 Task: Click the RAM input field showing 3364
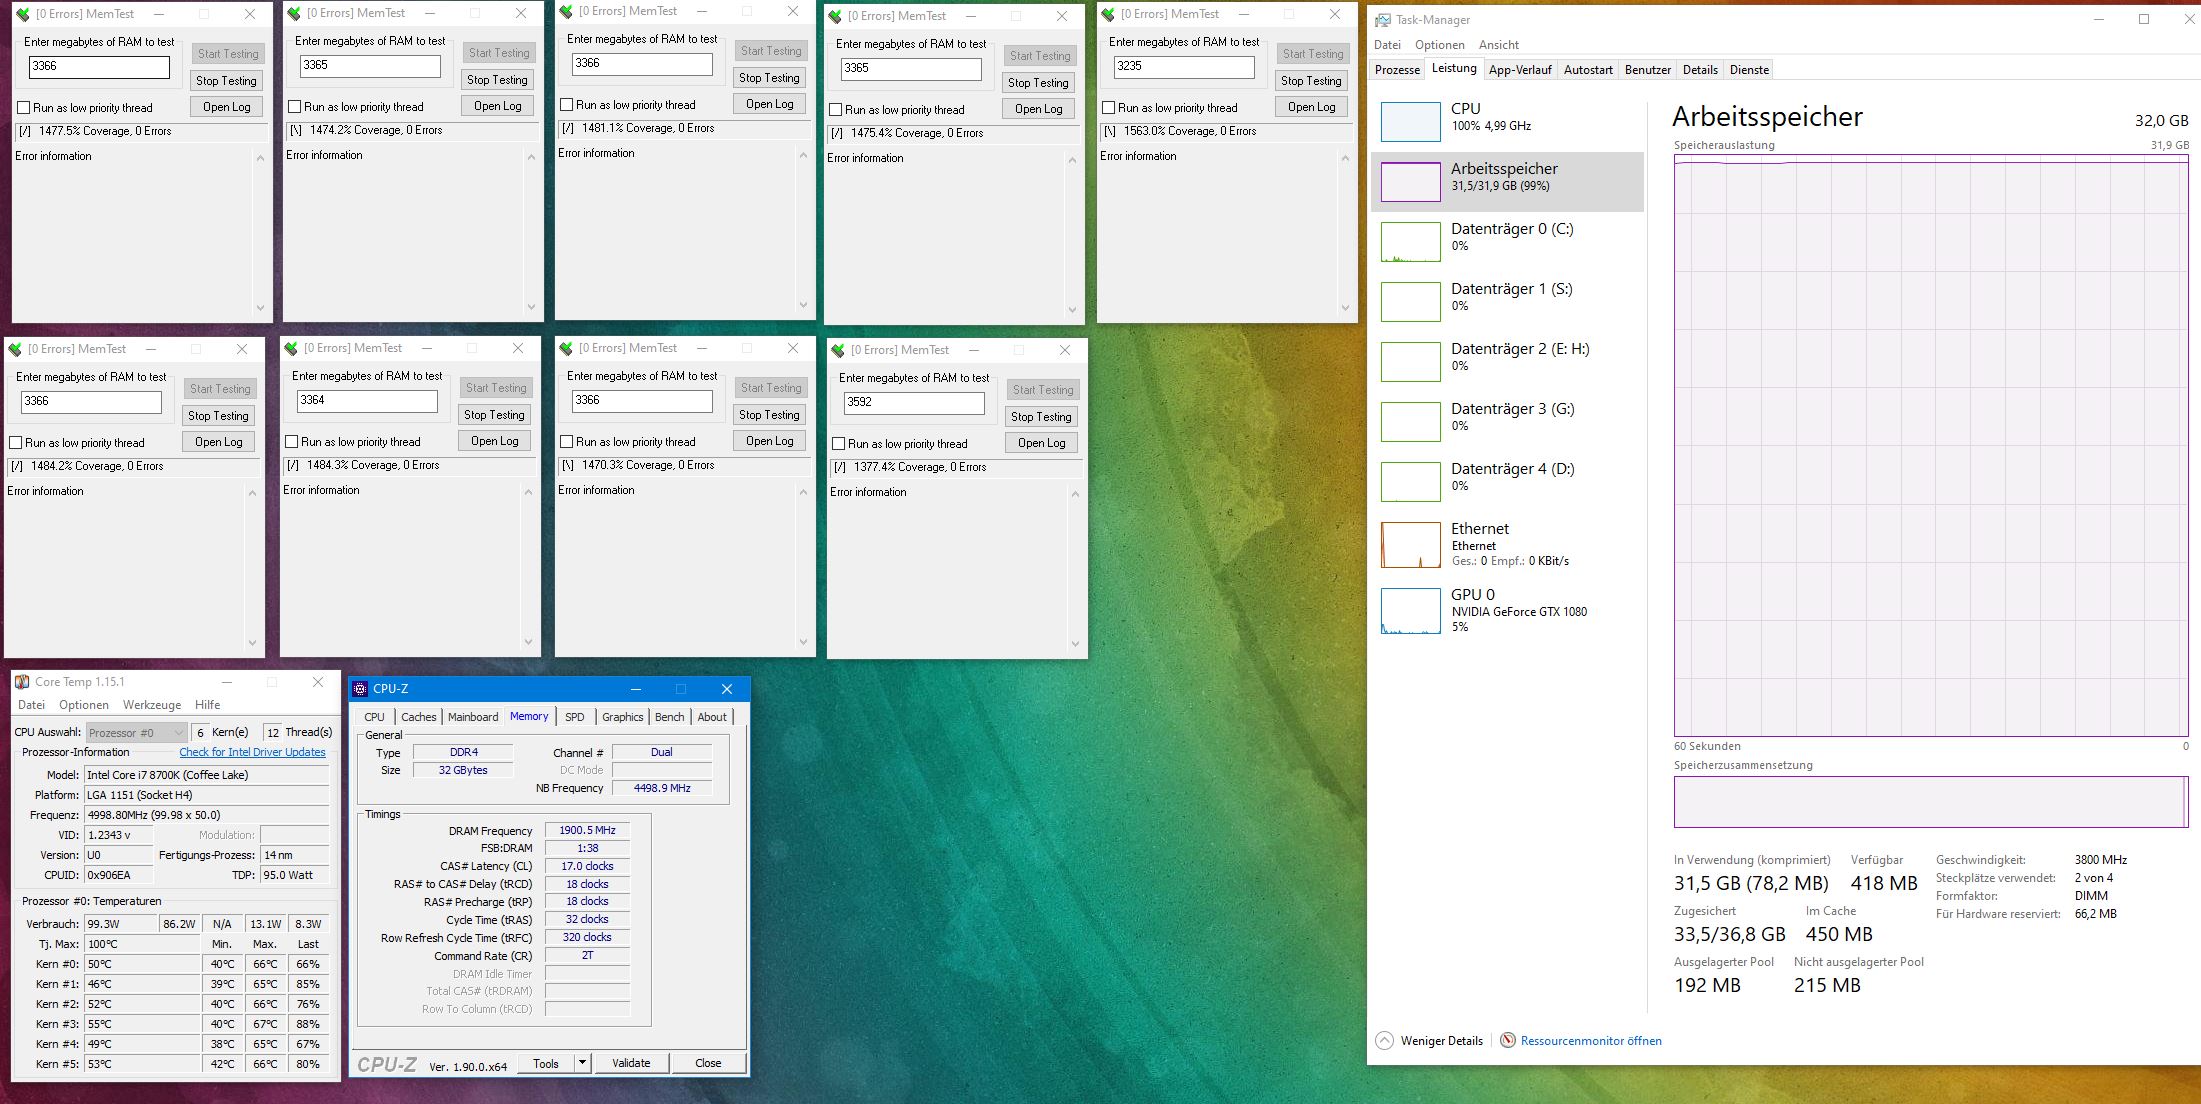click(367, 400)
